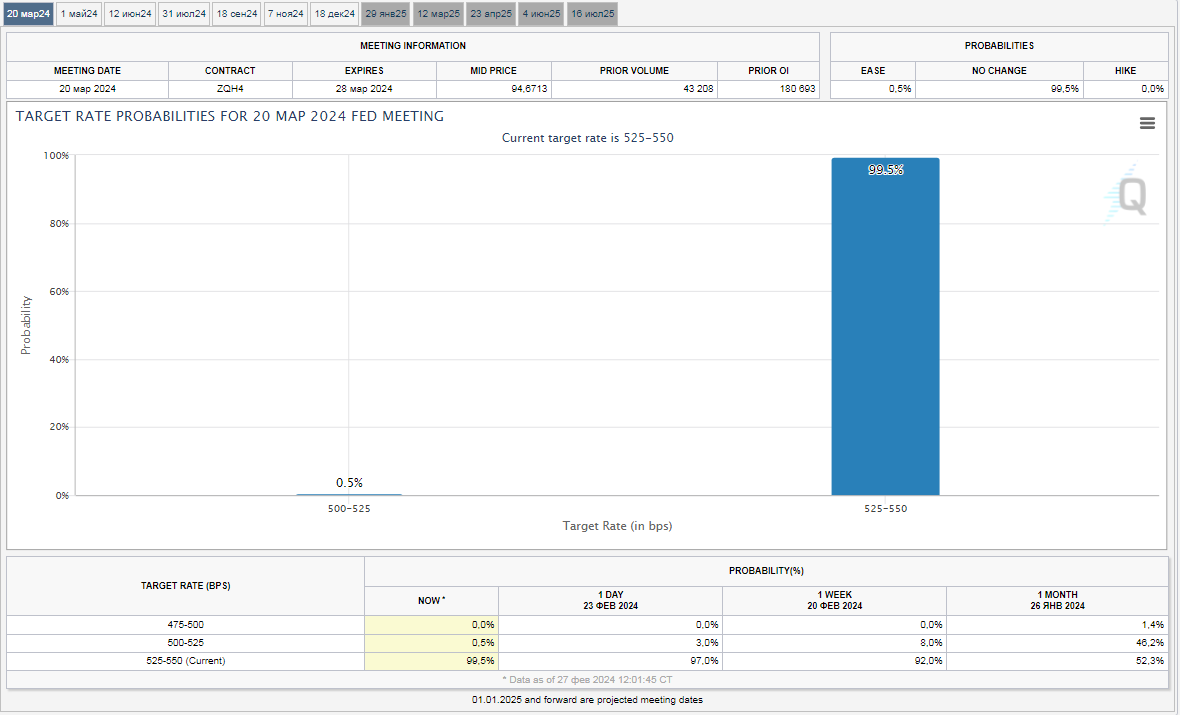Click the Q watermark logo on chart
Screen dimensions: 1180x715
1129,195
